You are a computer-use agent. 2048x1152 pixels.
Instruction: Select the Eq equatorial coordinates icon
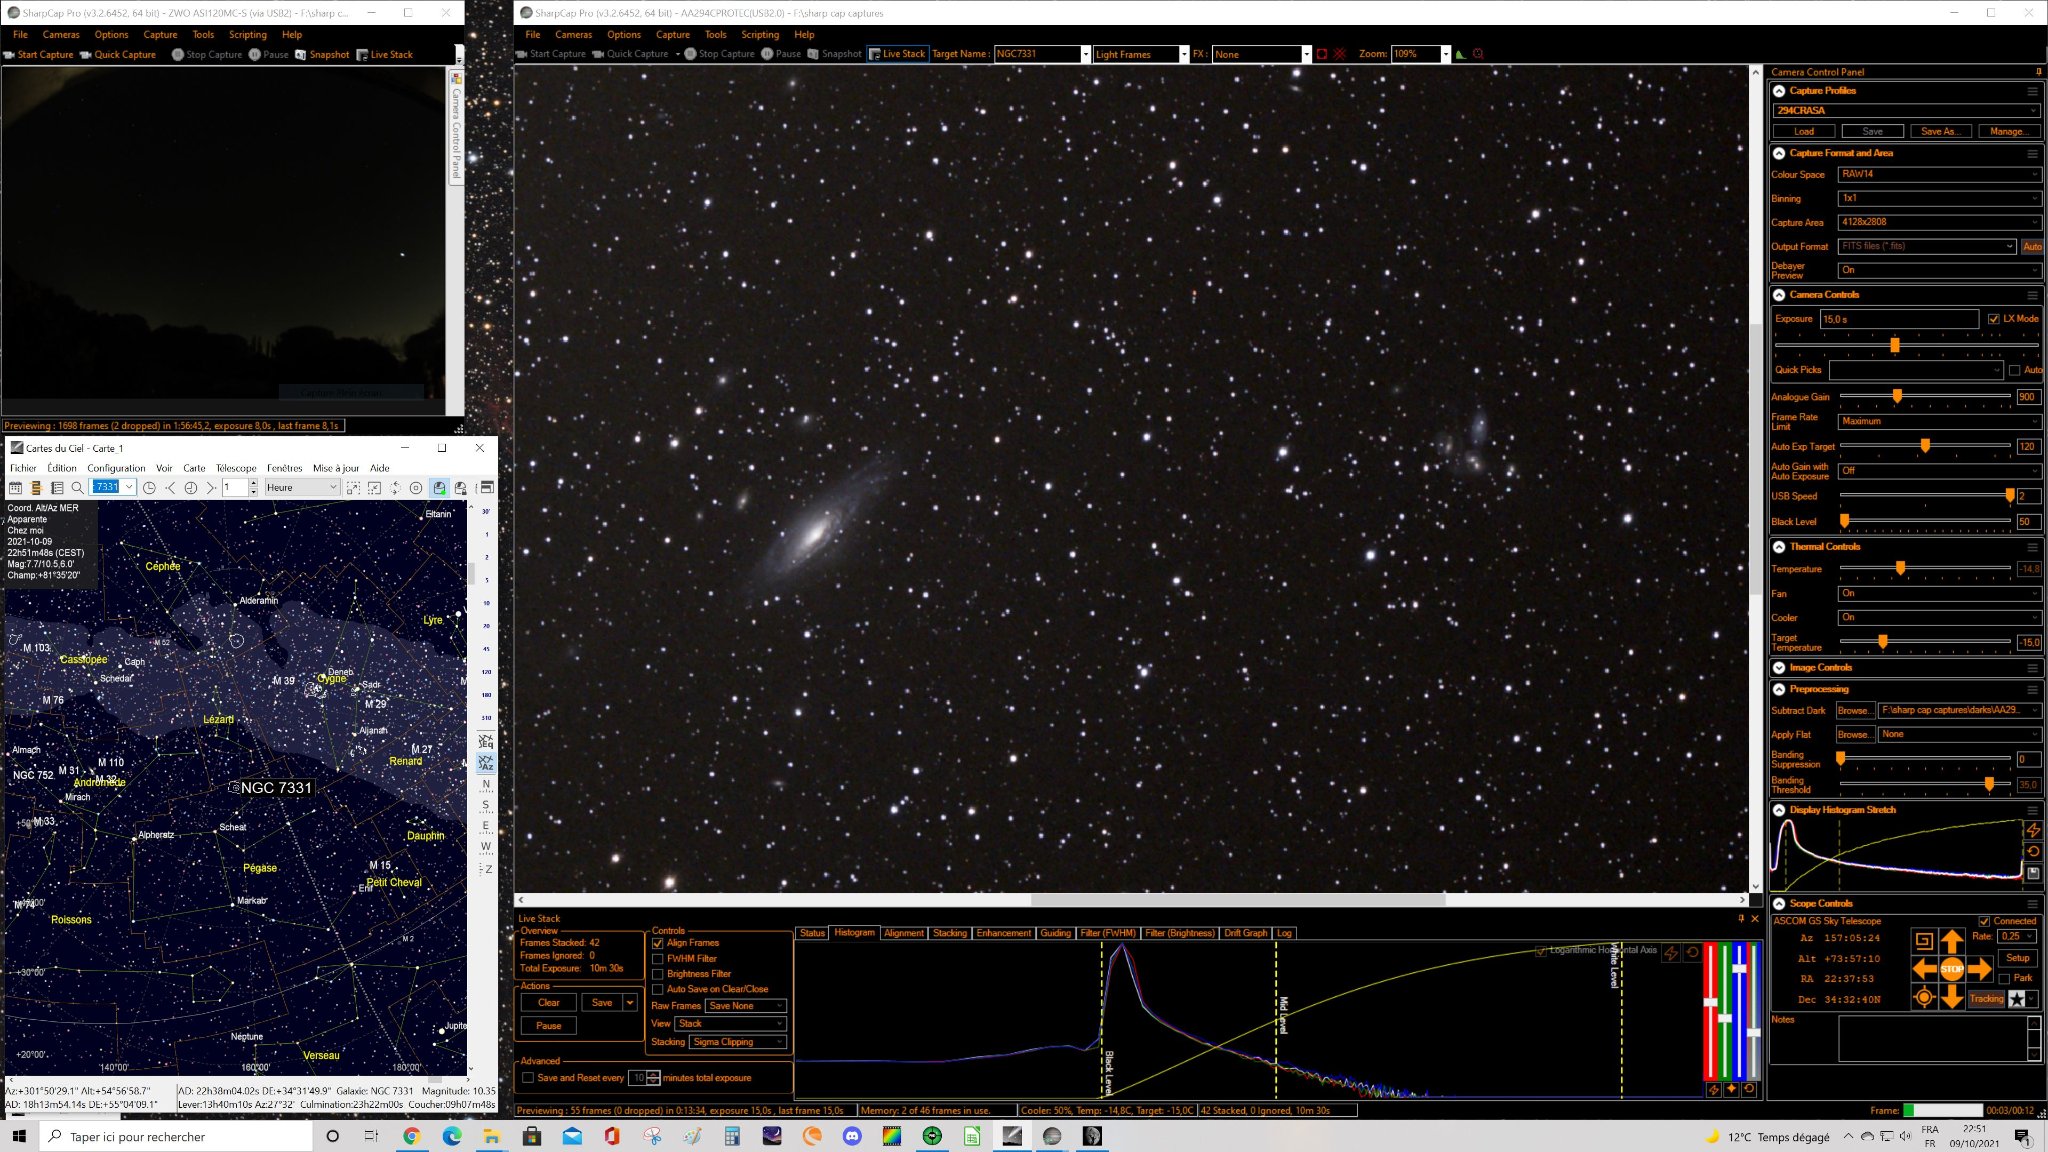coord(486,742)
